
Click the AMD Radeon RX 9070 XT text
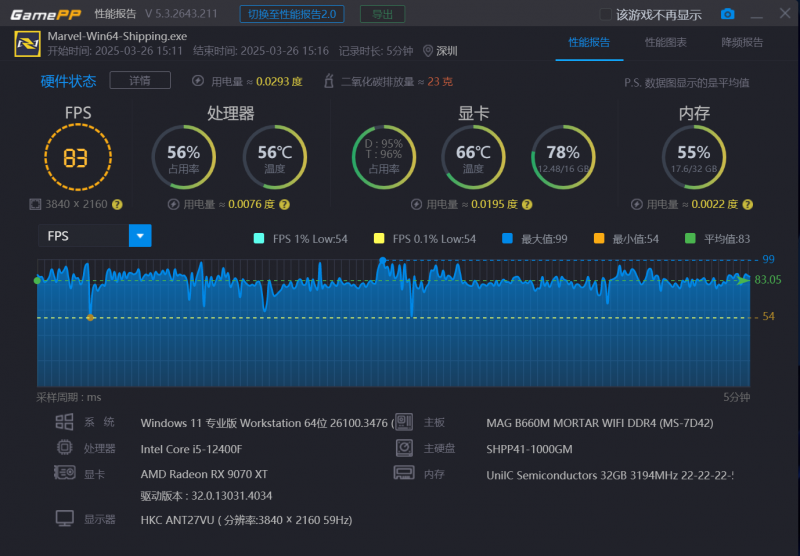204,474
